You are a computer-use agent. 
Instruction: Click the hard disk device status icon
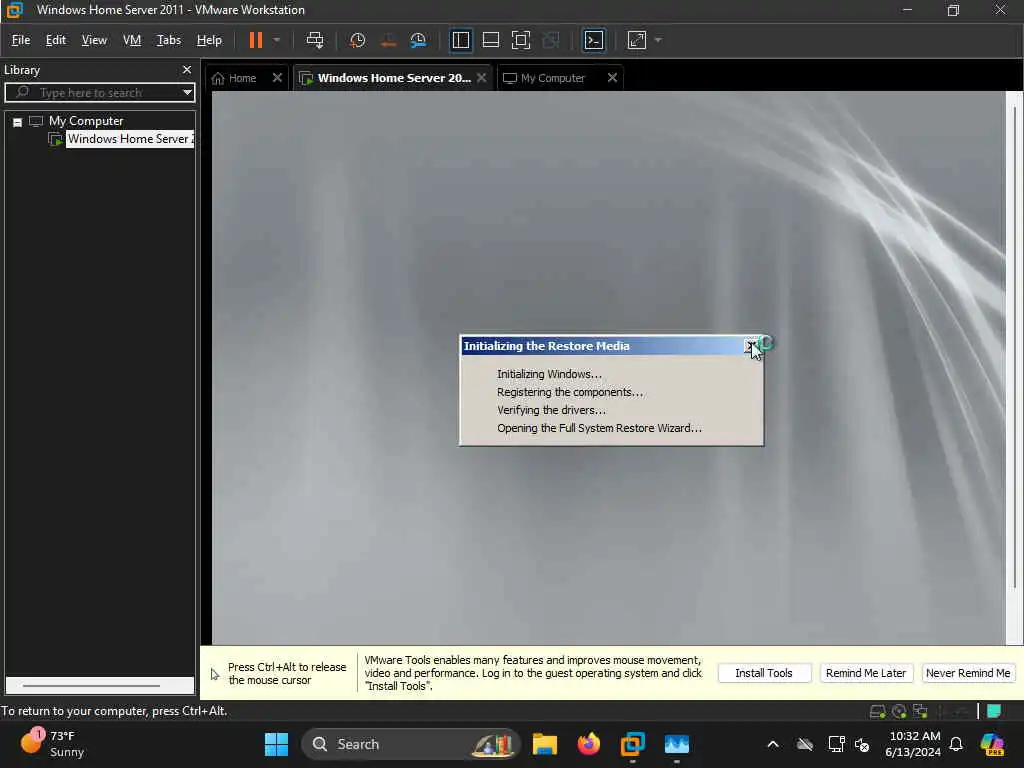coord(878,712)
